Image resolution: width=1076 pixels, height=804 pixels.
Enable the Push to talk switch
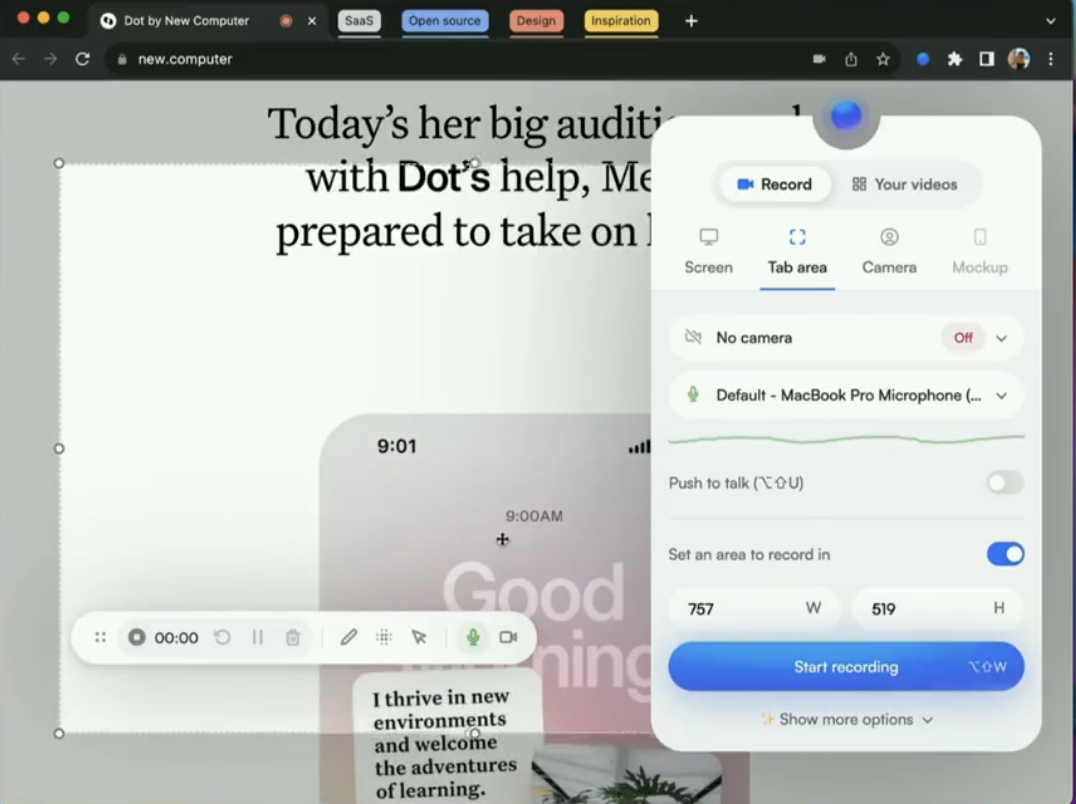tap(1005, 483)
